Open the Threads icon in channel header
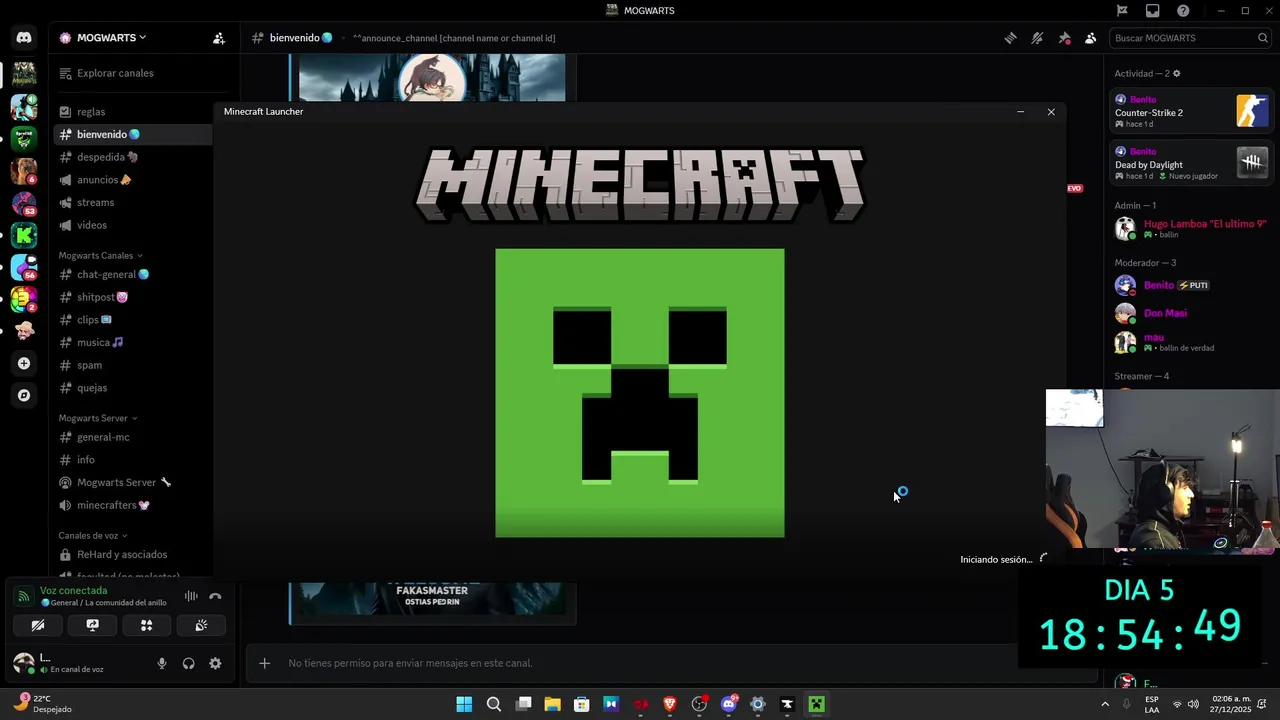This screenshot has height=720, width=1280. (1011, 38)
